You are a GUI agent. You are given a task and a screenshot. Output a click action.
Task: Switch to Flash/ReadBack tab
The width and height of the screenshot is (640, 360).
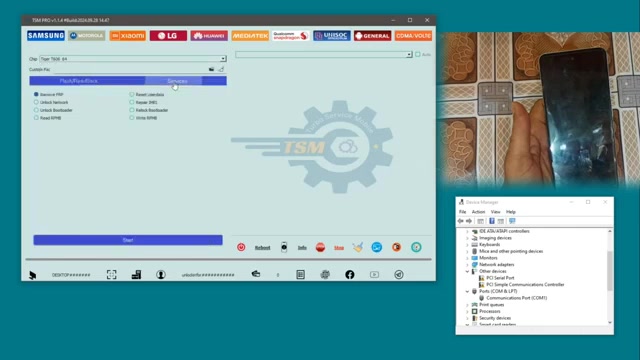point(78,81)
